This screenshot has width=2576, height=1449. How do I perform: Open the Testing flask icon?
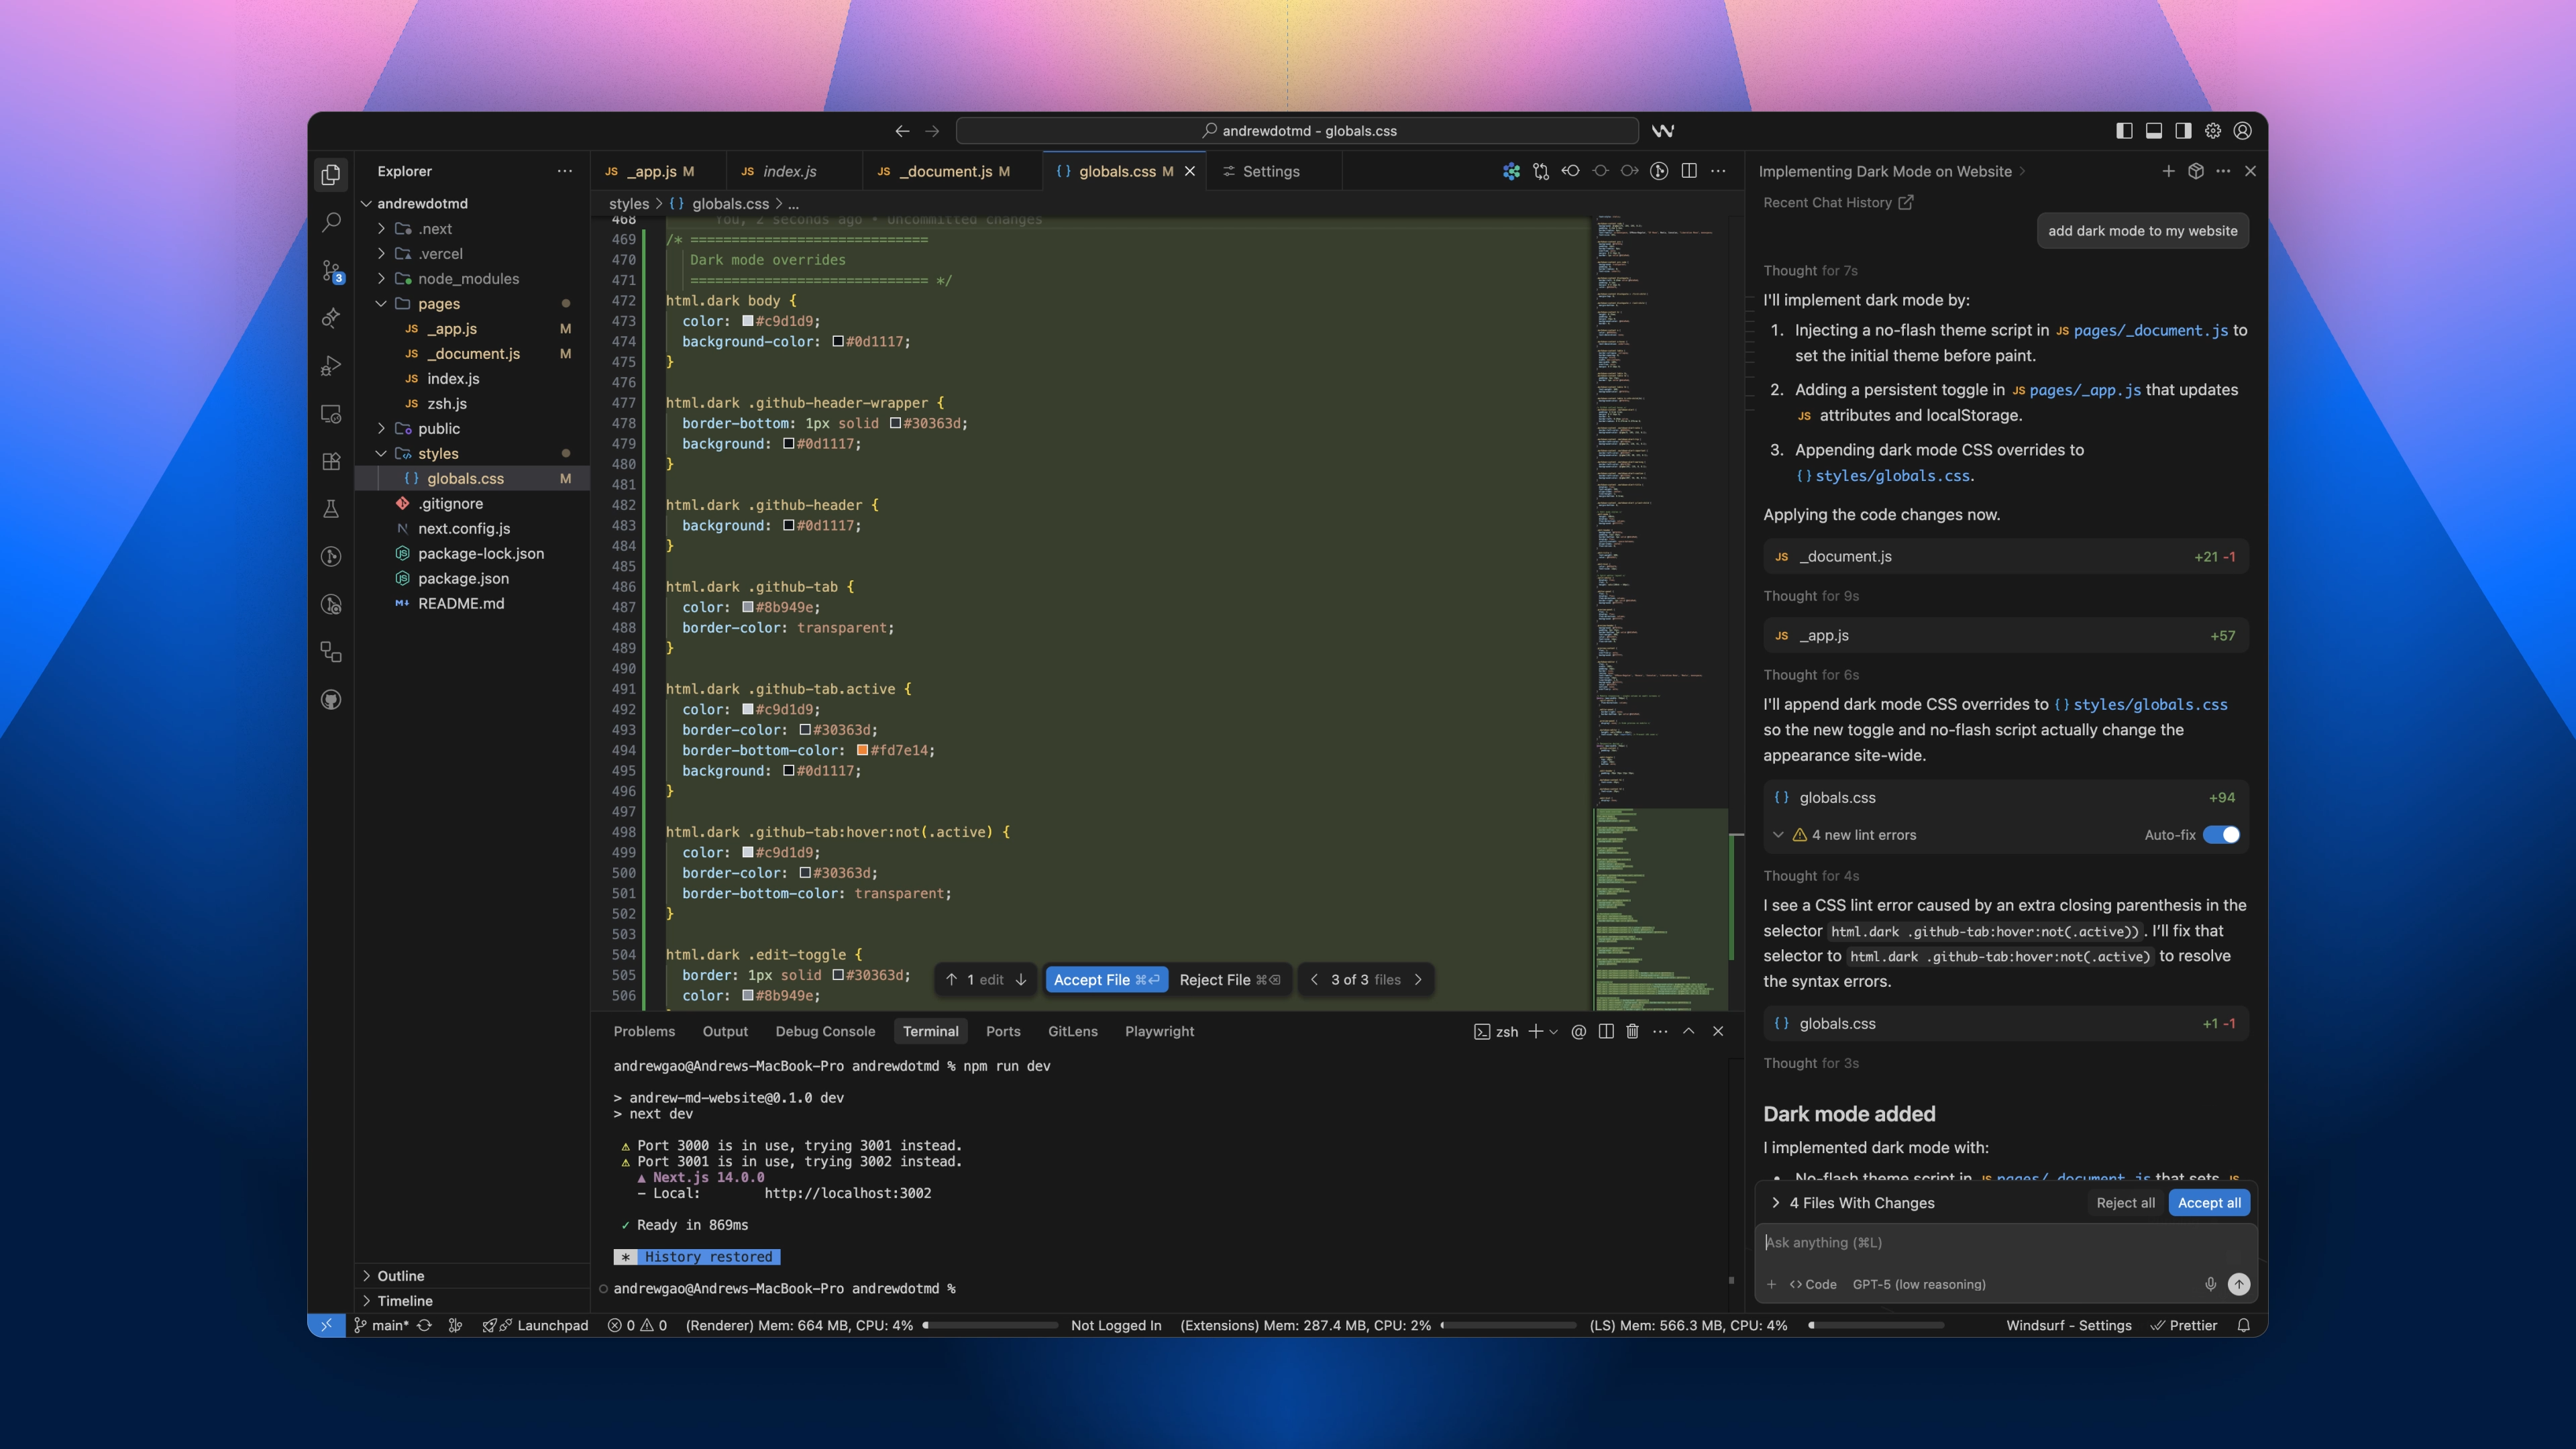click(331, 508)
